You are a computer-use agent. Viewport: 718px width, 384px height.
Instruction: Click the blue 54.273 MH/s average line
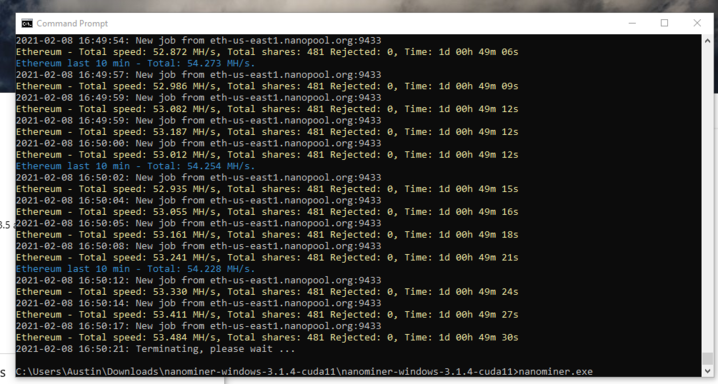[136, 64]
